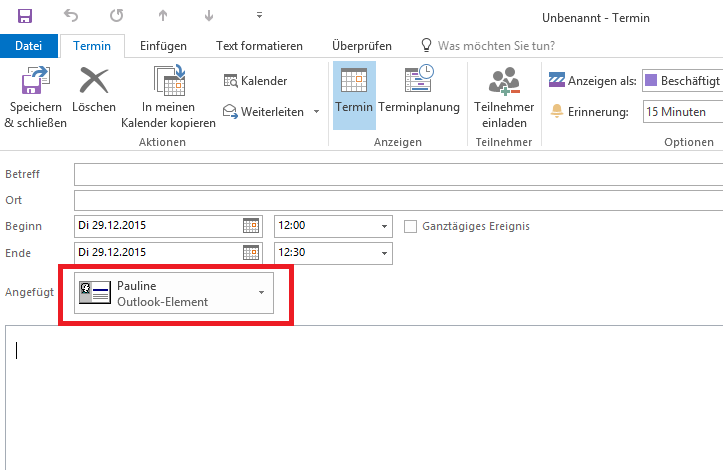Switch to the Einfügen ribbon tab

(x=163, y=46)
